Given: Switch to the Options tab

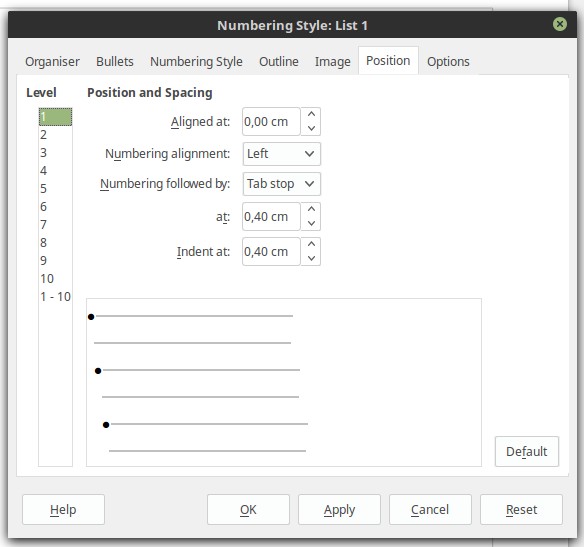Looking at the screenshot, I should (448, 61).
